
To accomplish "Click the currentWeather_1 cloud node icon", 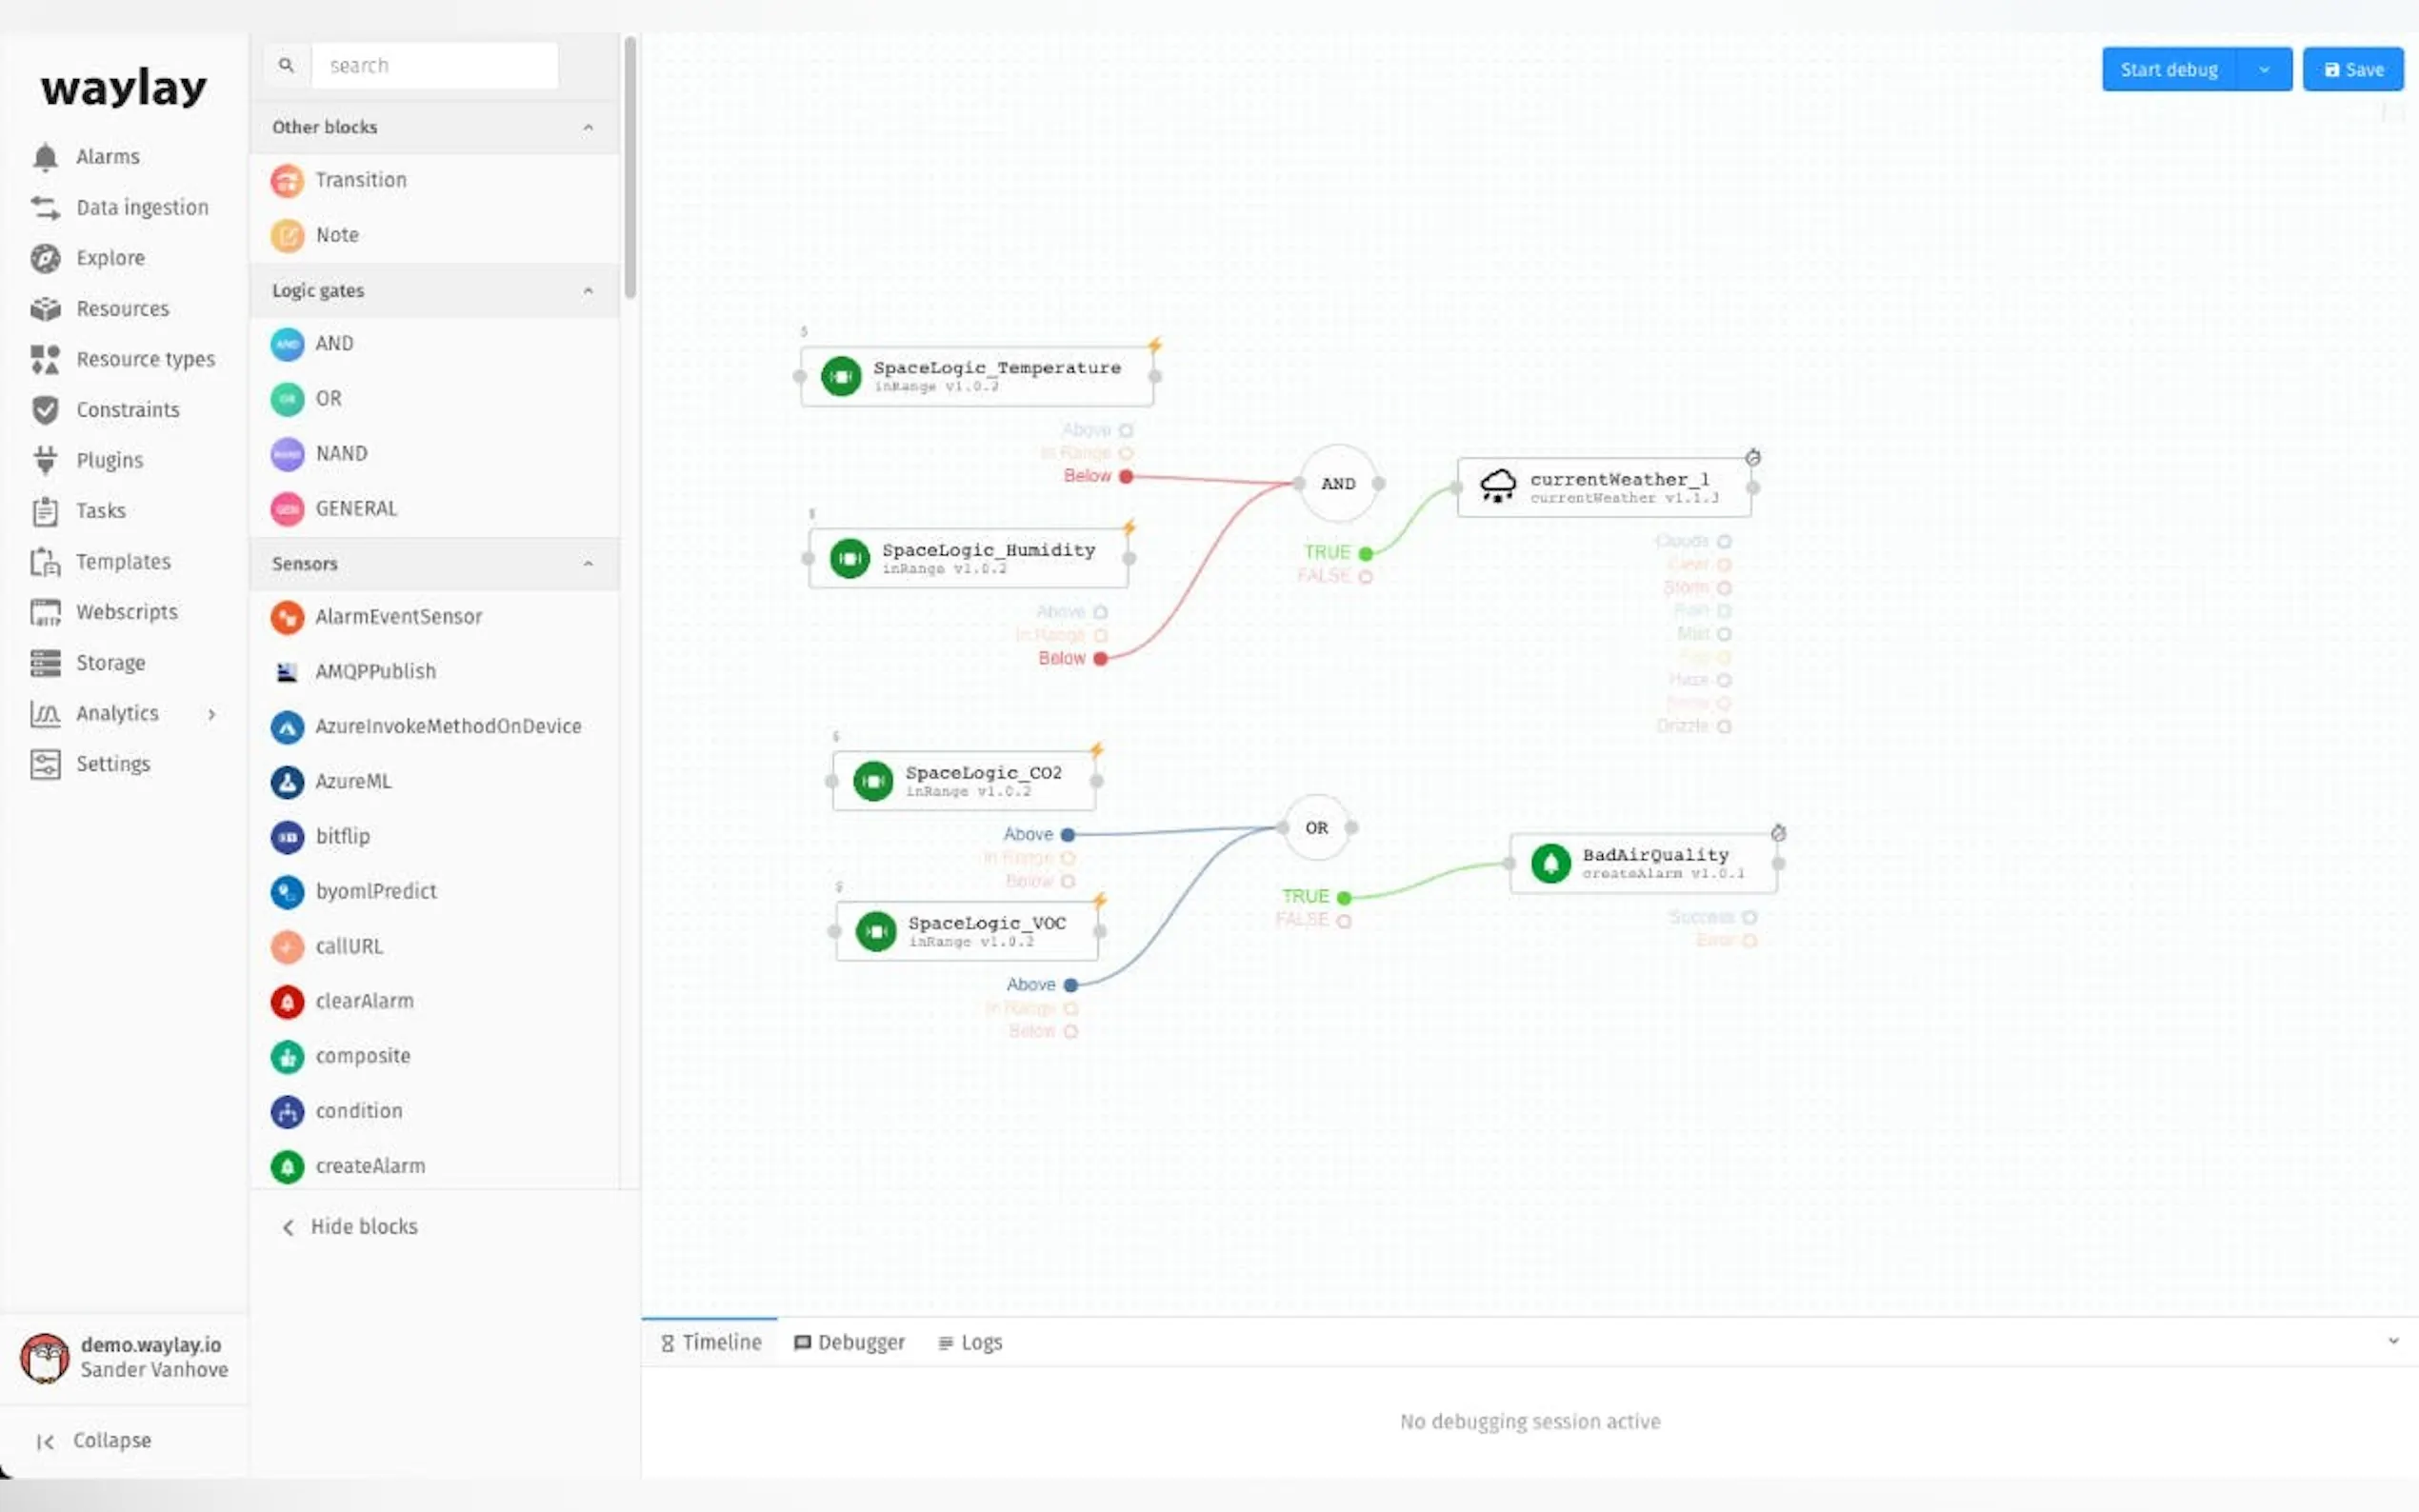I will (x=1497, y=486).
